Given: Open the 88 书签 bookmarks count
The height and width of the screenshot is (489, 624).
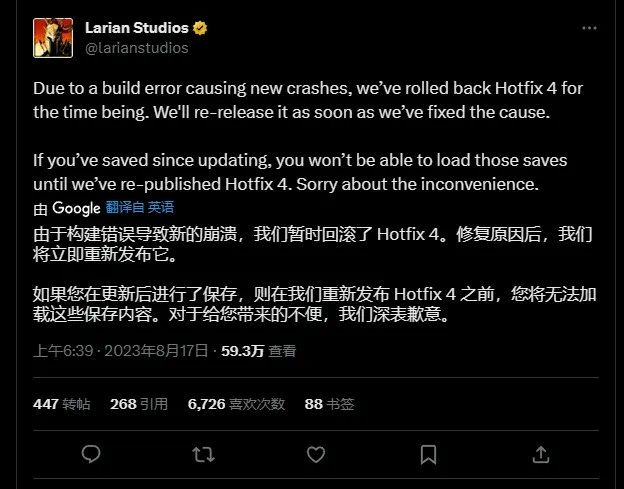Looking at the screenshot, I should [x=330, y=404].
